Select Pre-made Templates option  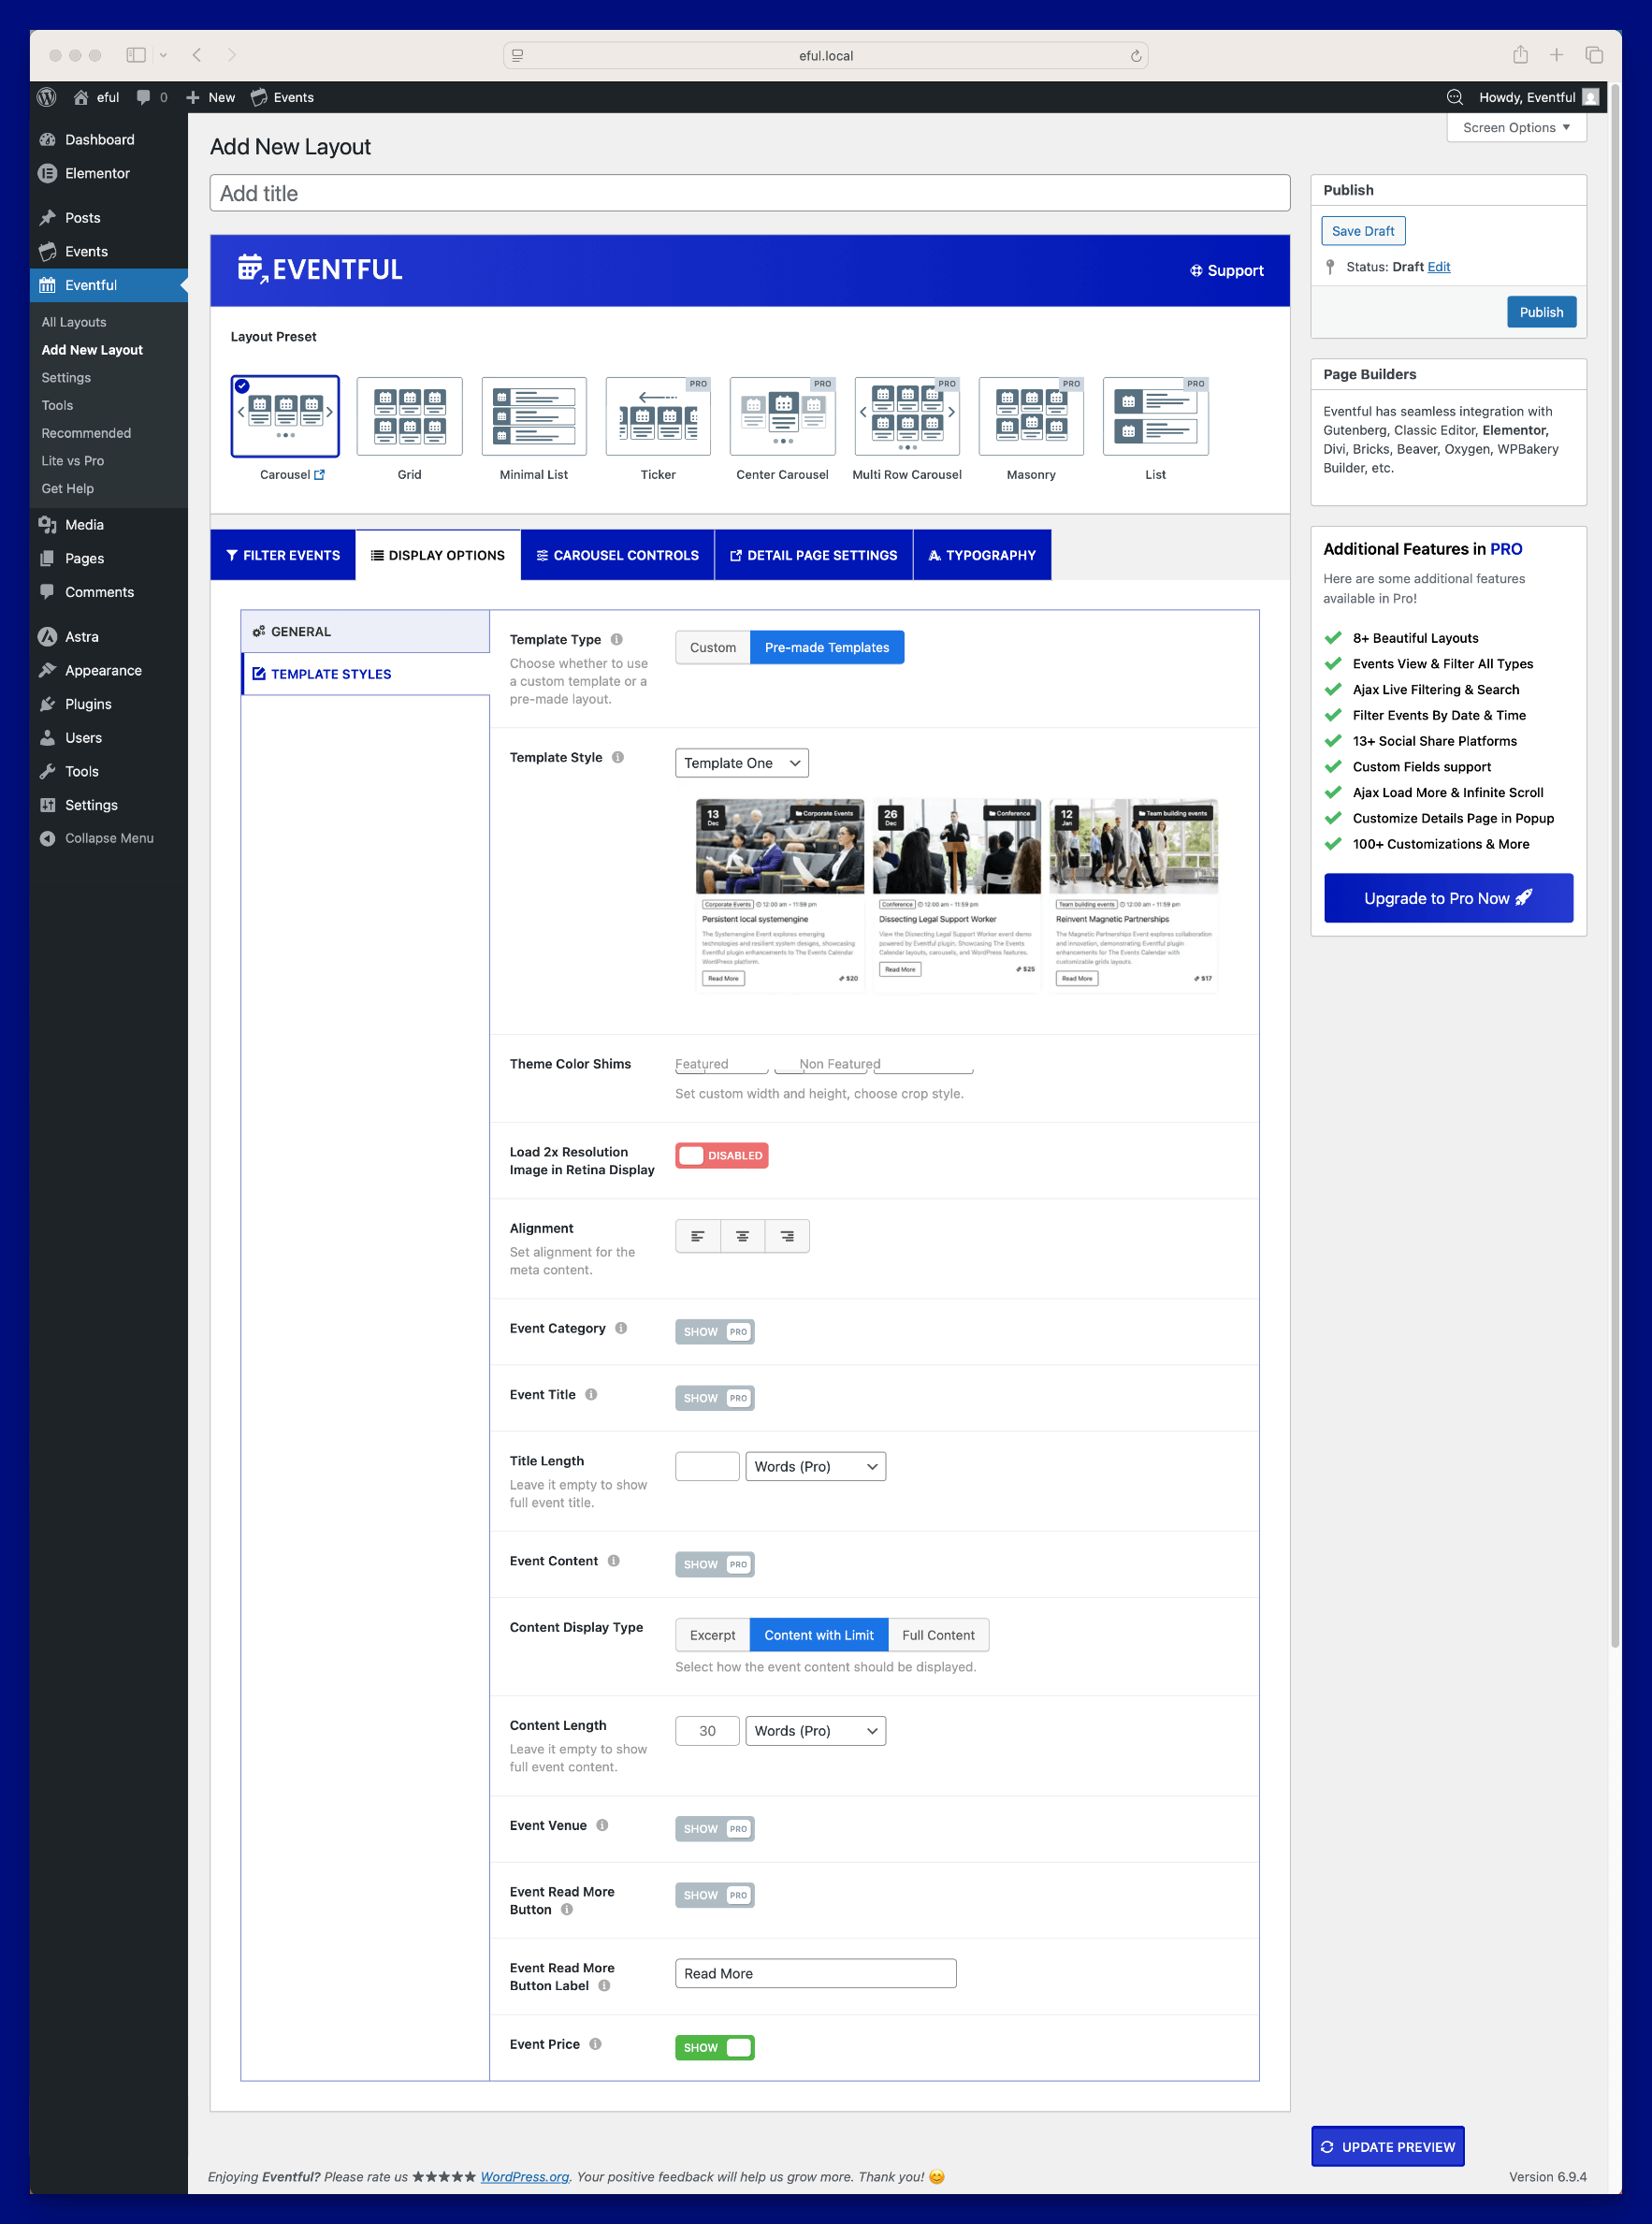coord(826,647)
